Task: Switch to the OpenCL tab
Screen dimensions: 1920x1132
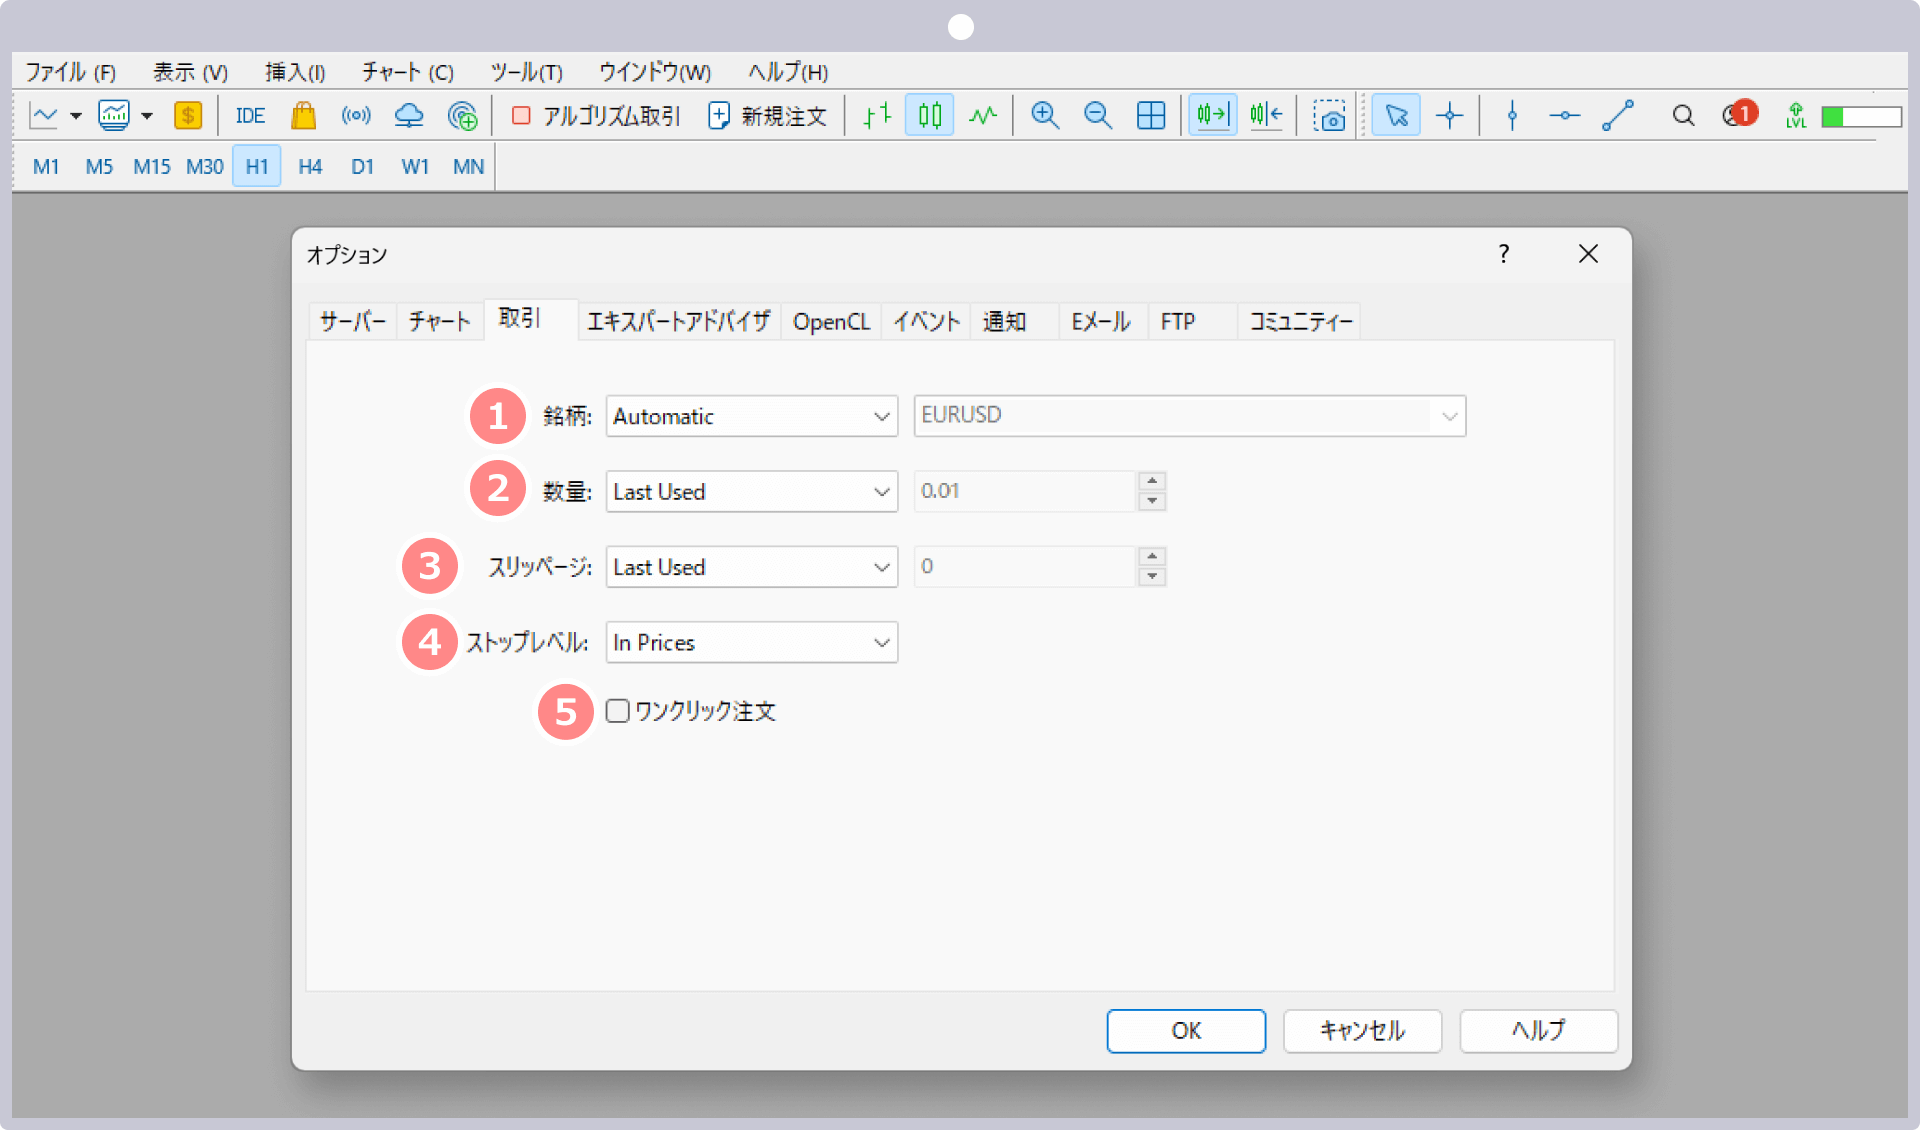Action: pyautogui.click(x=831, y=322)
